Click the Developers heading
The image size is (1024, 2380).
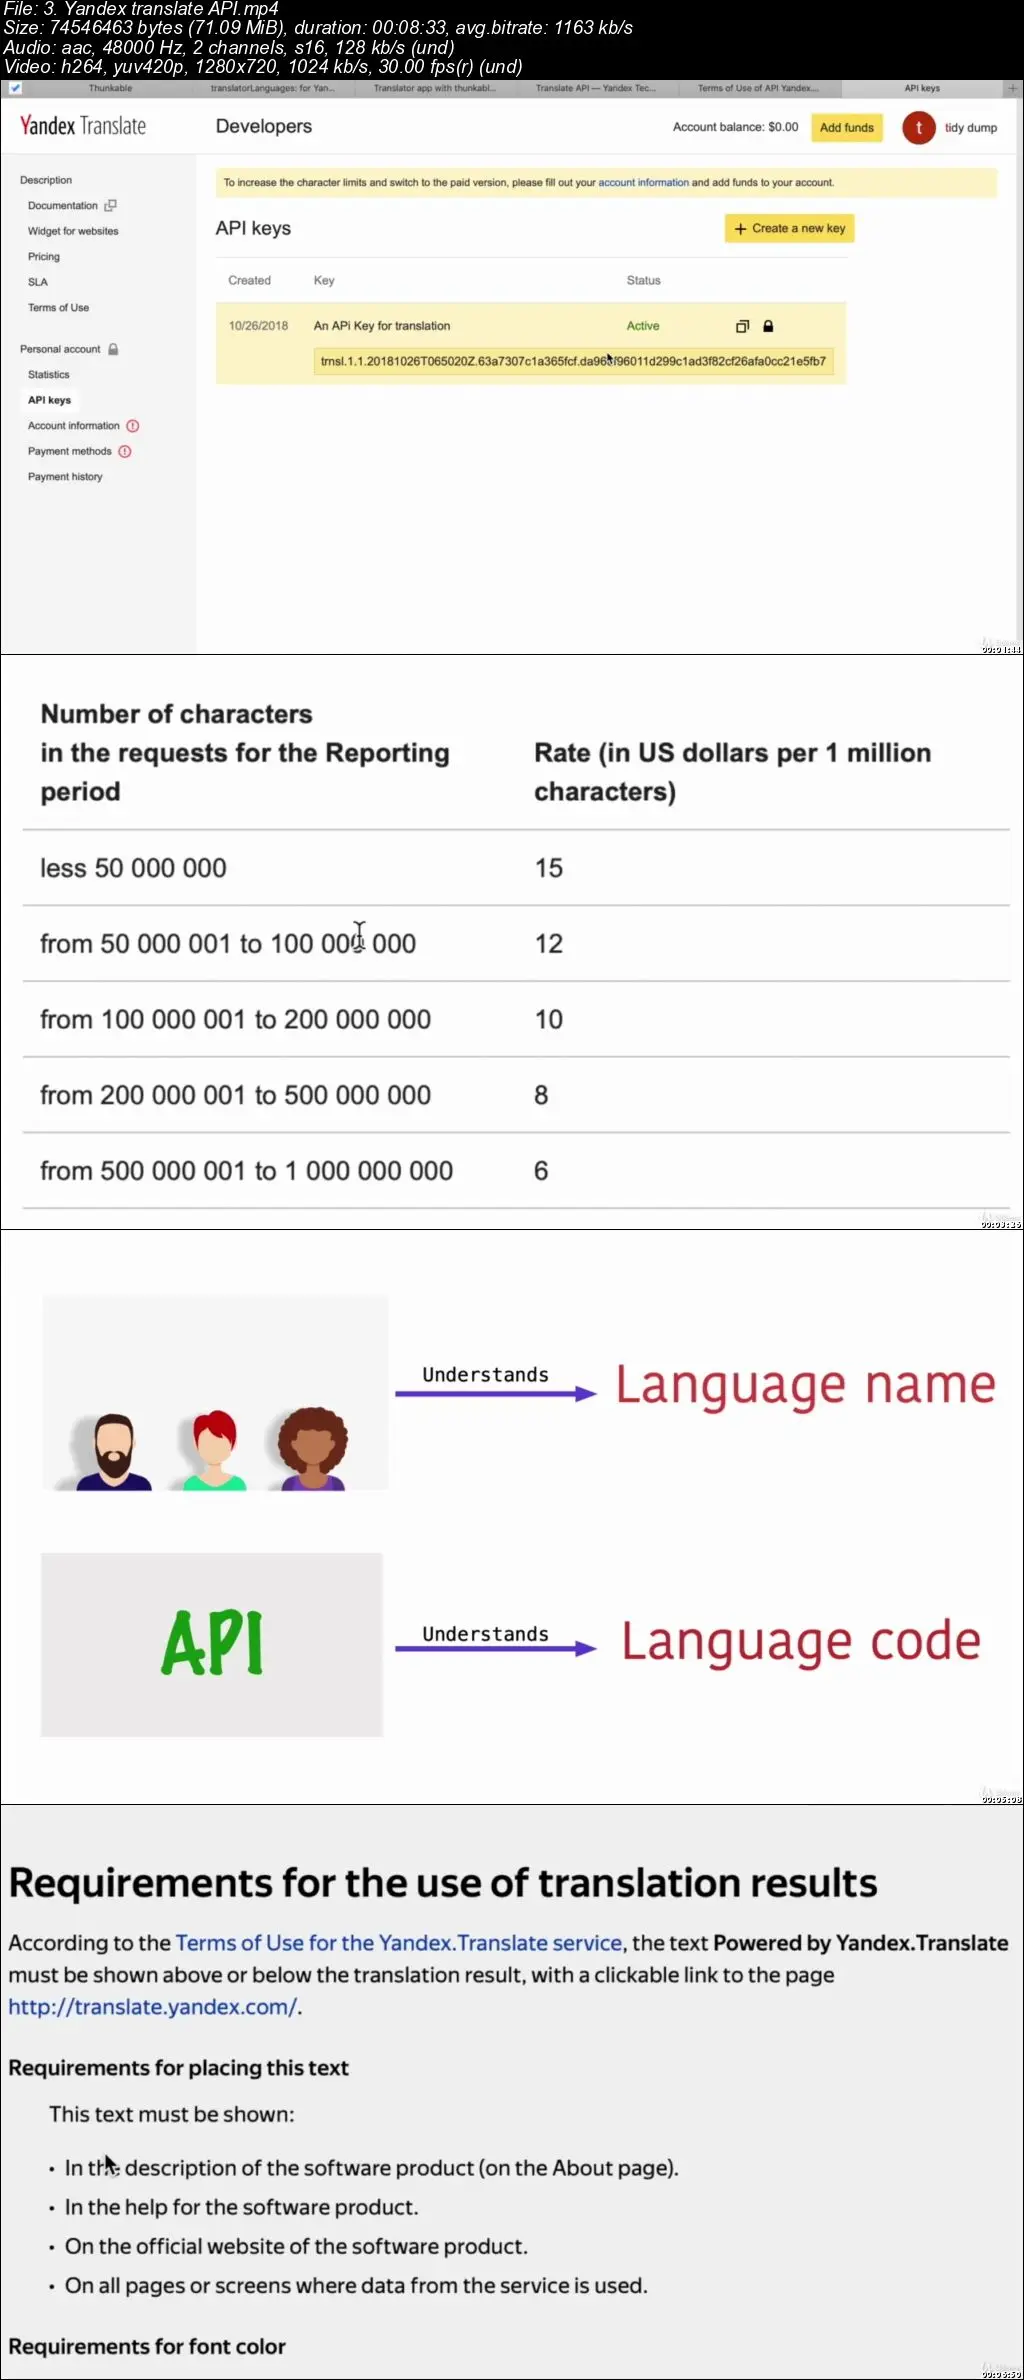pyautogui.click(x=264, y=126)
